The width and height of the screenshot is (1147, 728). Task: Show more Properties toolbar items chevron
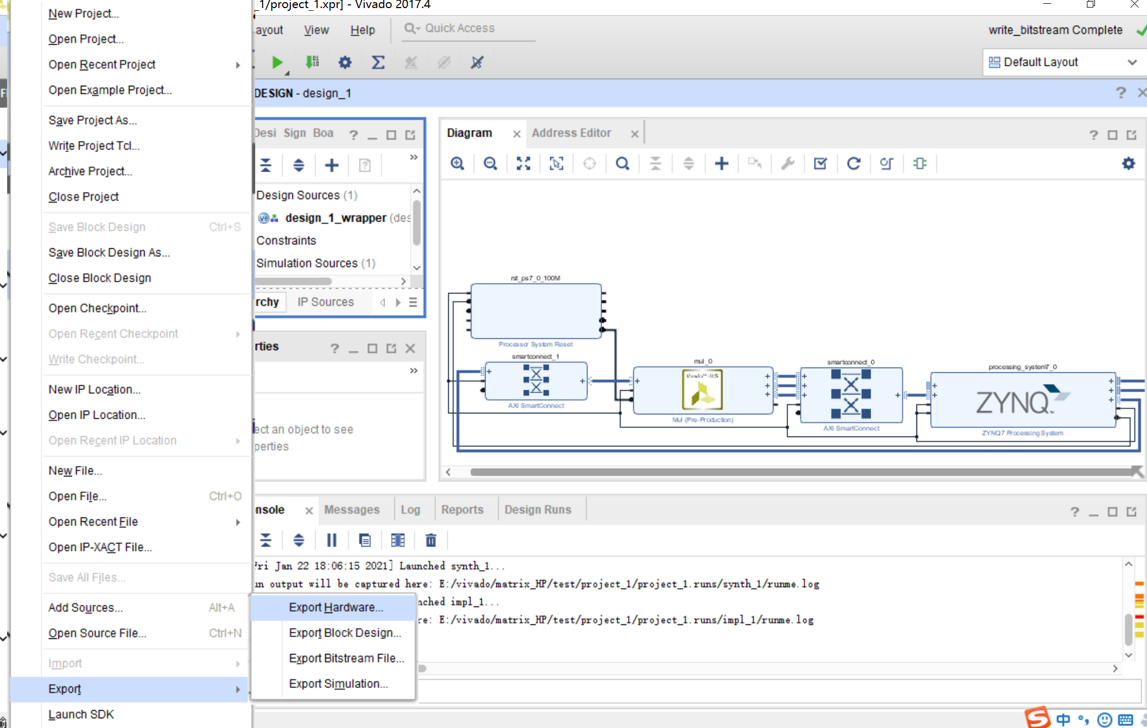pyautogui.click(x=413, y=371)
